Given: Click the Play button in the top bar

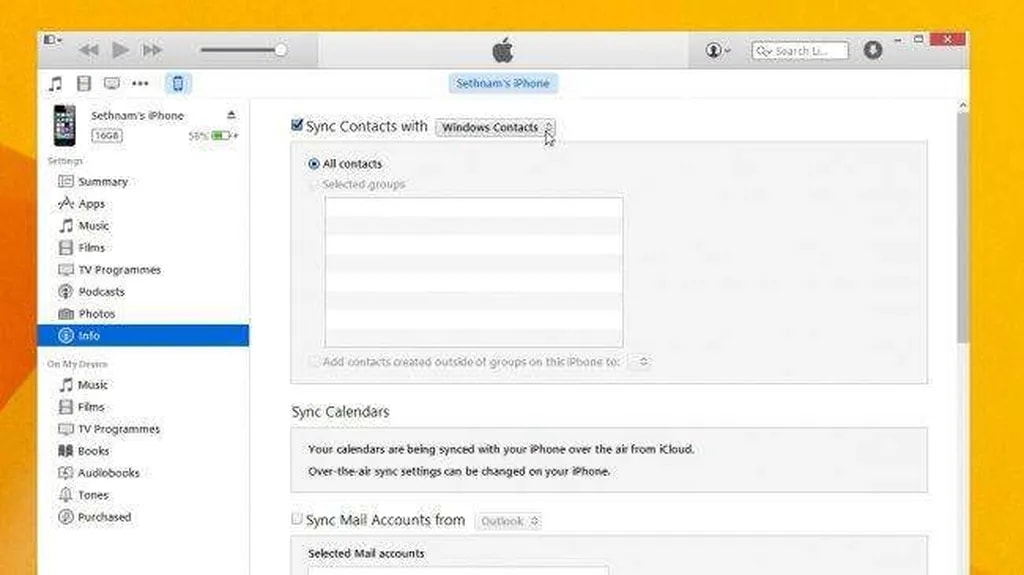Looking at the screenshot, I should tap(120, 49).
